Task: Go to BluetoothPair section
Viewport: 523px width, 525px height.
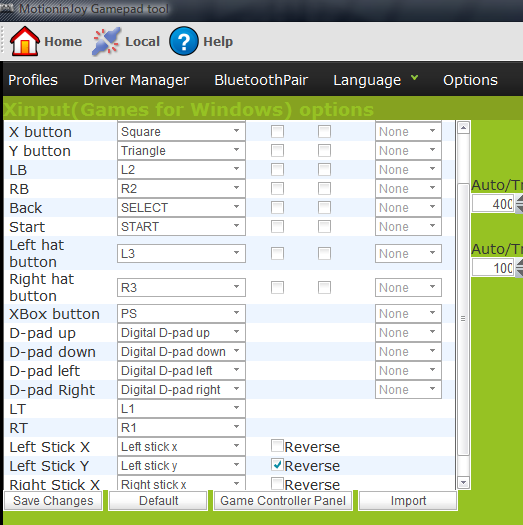Action: point(261,80)
